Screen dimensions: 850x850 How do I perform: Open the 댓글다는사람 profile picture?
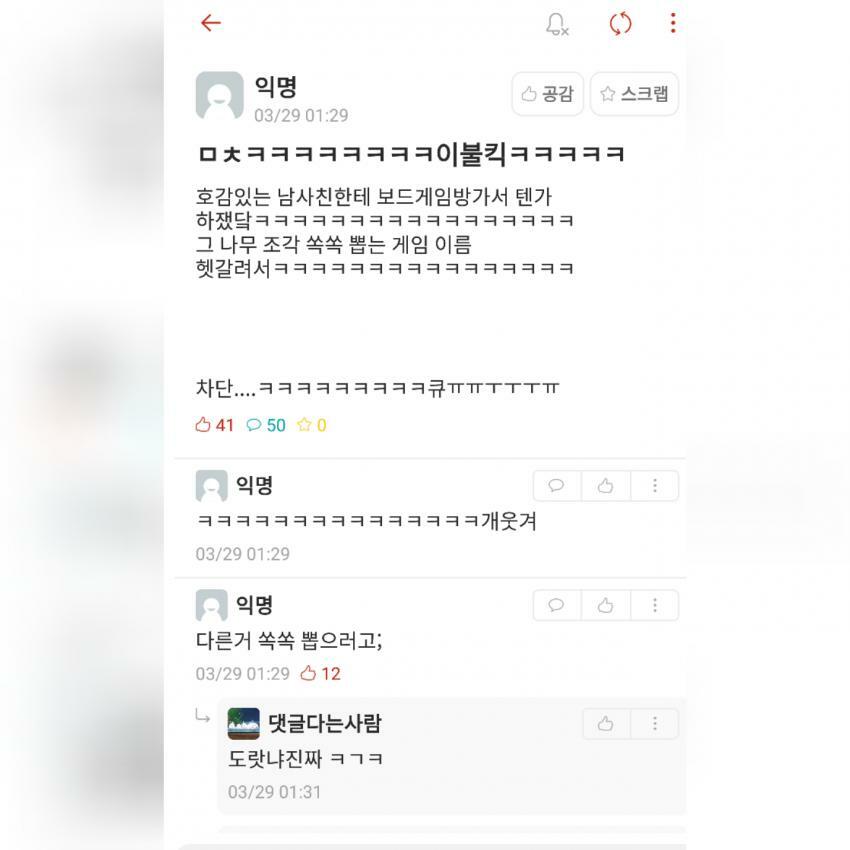coord(243,724)
